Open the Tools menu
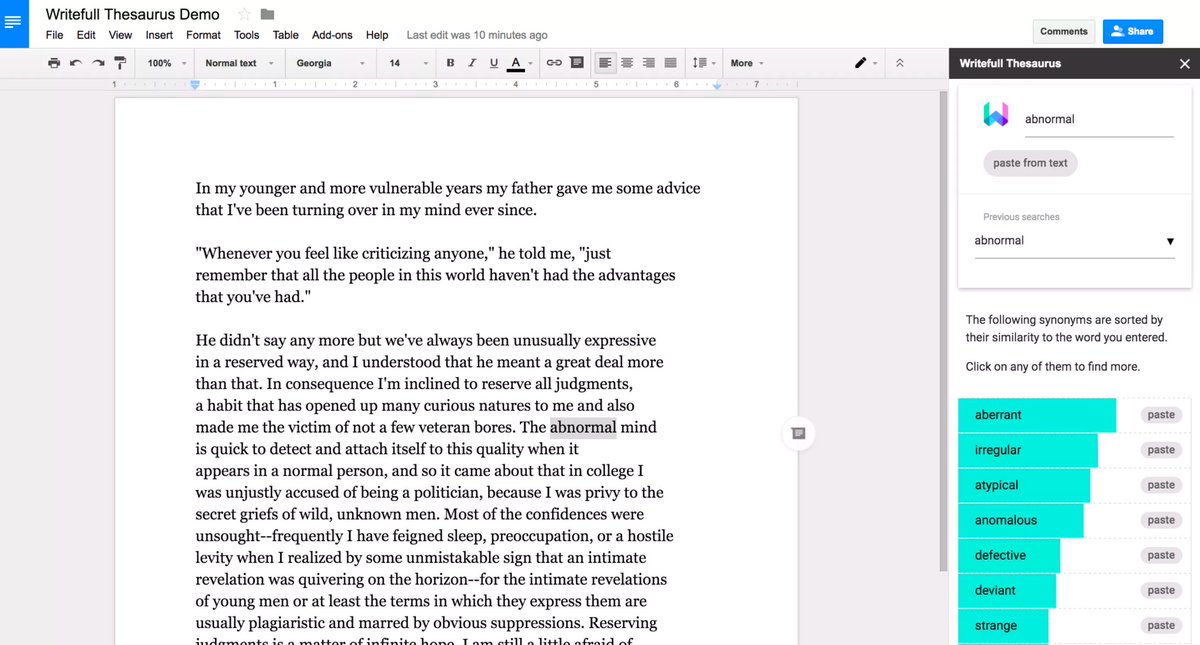 click(x=246, y=35)
